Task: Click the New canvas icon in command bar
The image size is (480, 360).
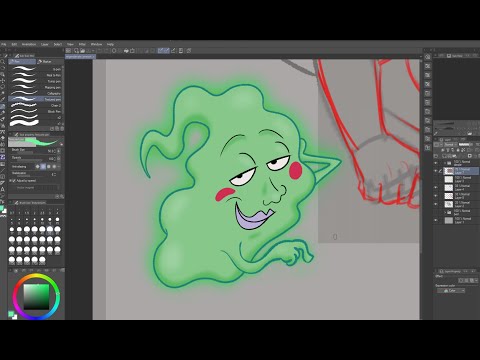Action: click(x=76, y=51)
